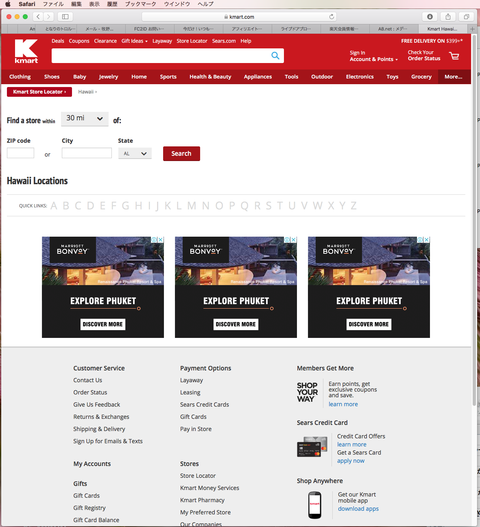480x527 pixels.
Task: Click the Shop Your Way logo
Action: [x=307, y=392]
